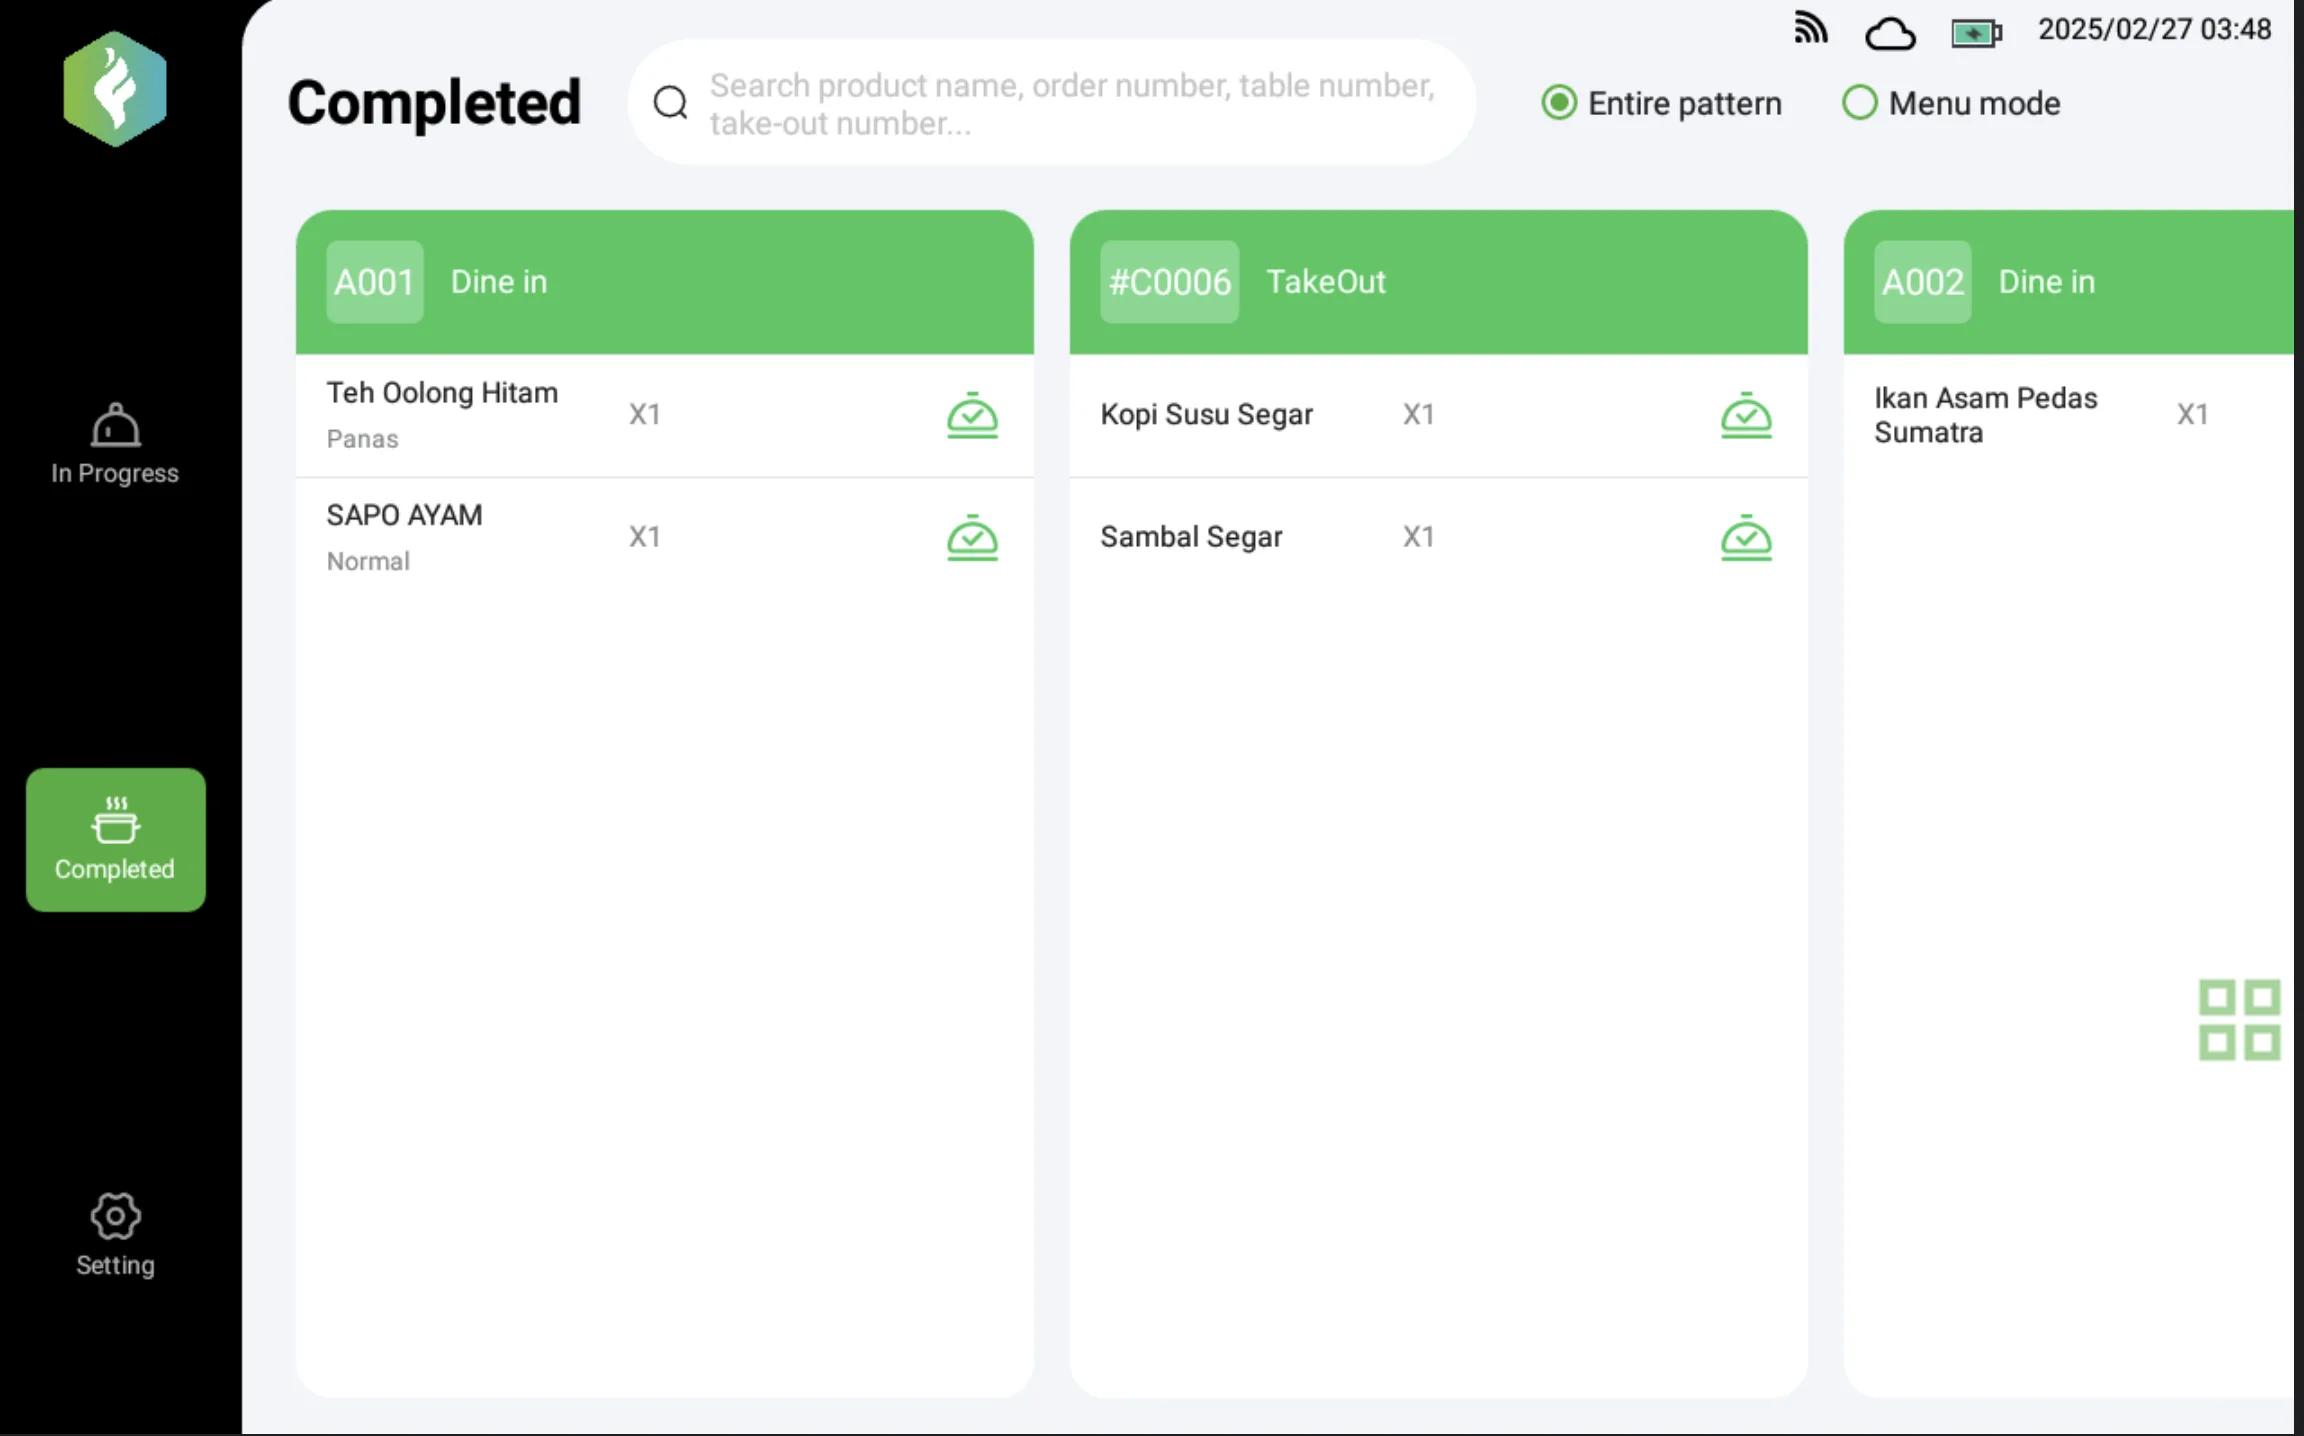Click the Completed page heading
The width and height of the screenshot is (2304, 1436).
pos(434,102)
